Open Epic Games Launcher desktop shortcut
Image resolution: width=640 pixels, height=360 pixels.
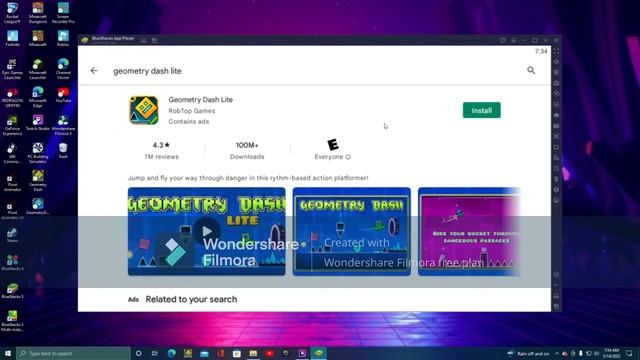click(12, 69)
